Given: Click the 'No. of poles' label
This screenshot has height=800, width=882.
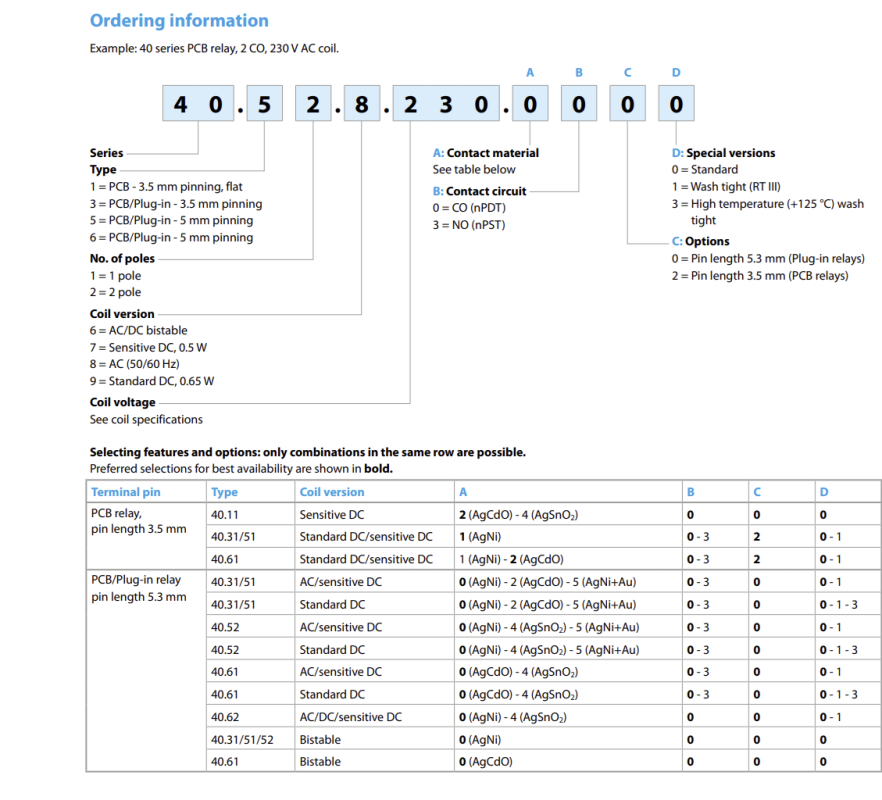Looking at the screenshot, I should point(122,258).
